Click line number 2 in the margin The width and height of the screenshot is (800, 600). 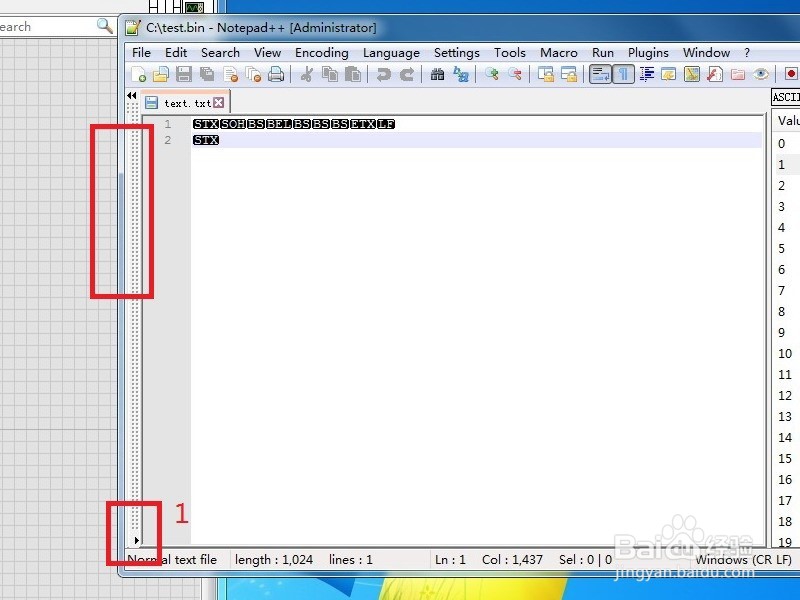click(168, 140)
